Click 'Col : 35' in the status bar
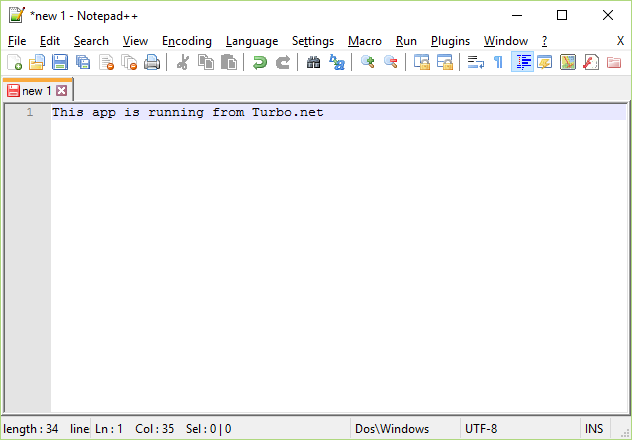The height and width of the screenshot is (440, 632). (154, 429)
